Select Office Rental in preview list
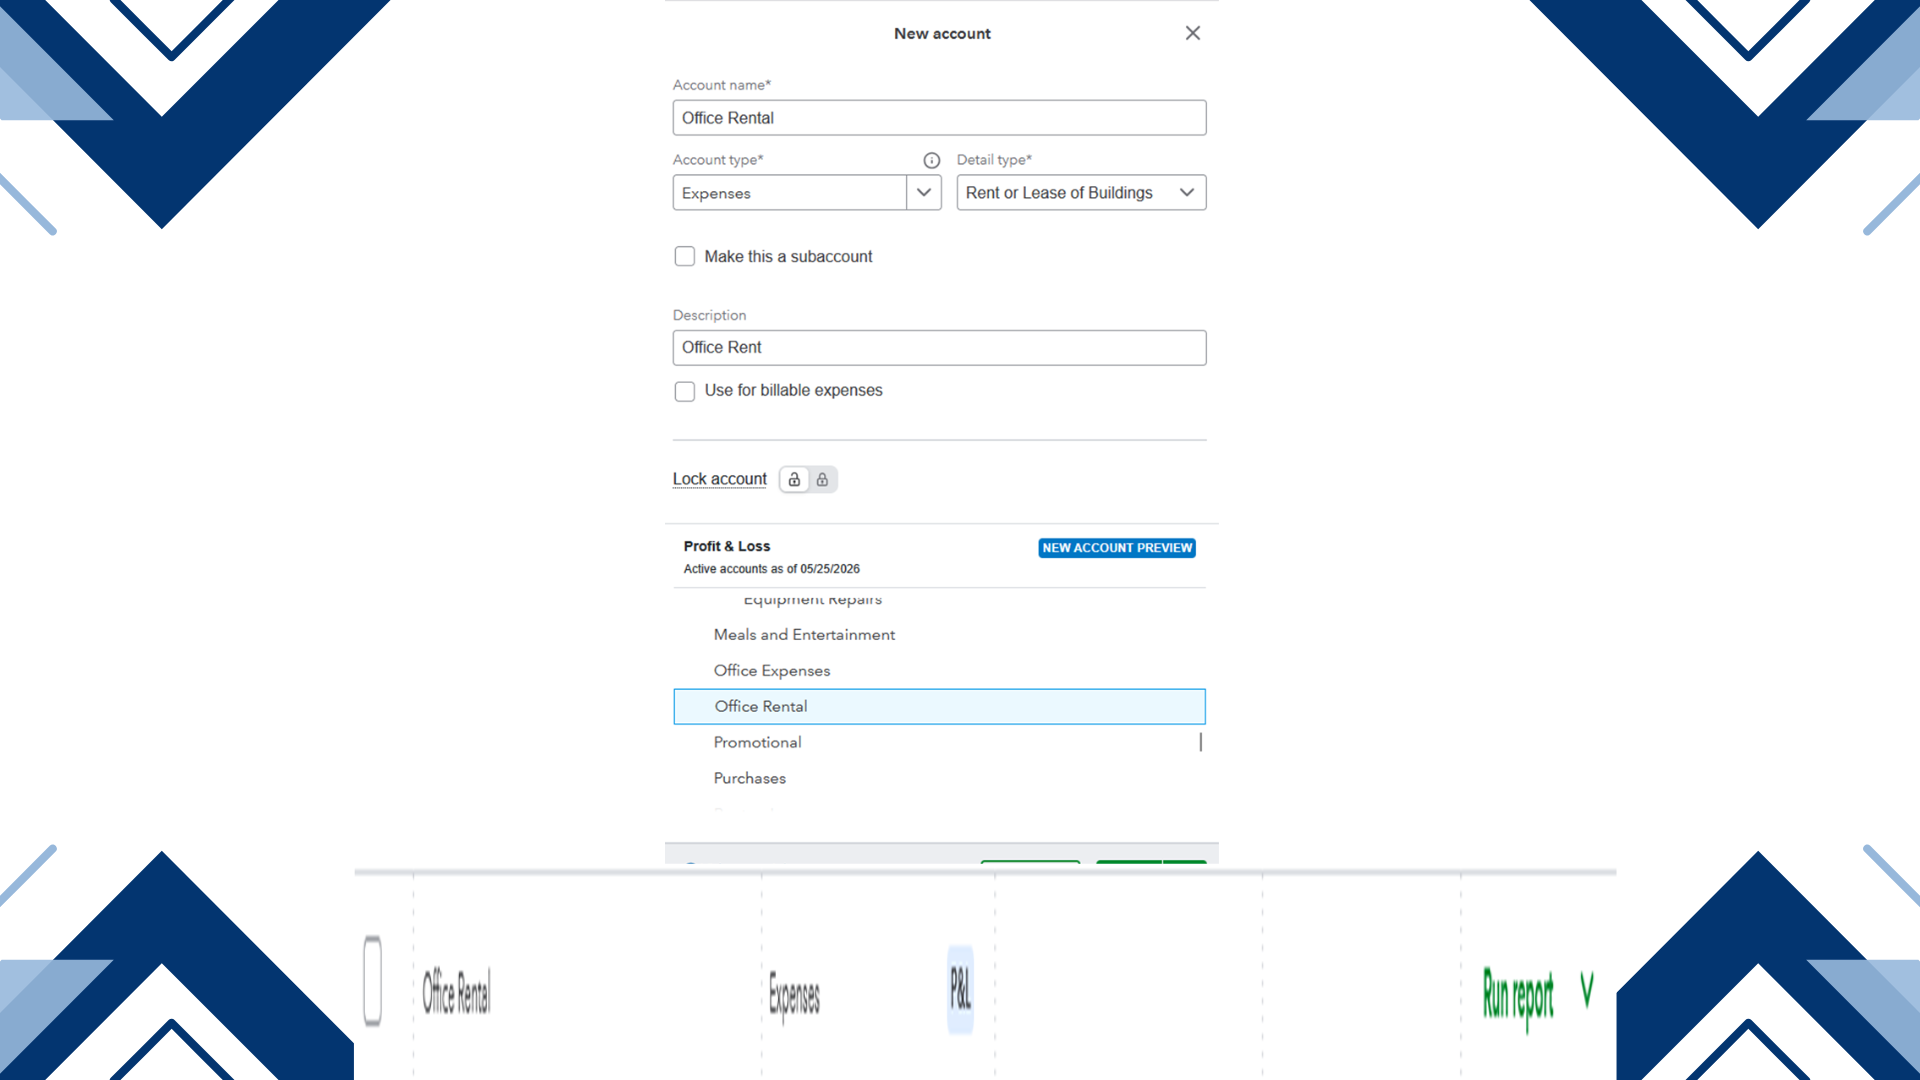Screen dimensions: 1920x1080 (x=939, y=706)
